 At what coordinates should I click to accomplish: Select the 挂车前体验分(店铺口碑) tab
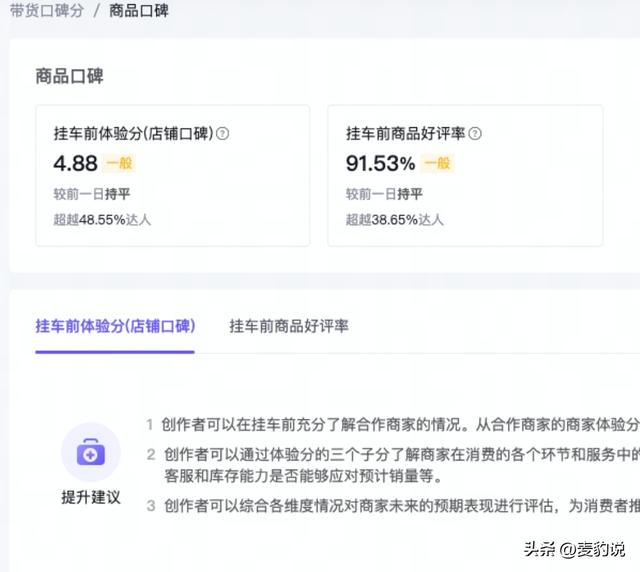coord(115,326)
